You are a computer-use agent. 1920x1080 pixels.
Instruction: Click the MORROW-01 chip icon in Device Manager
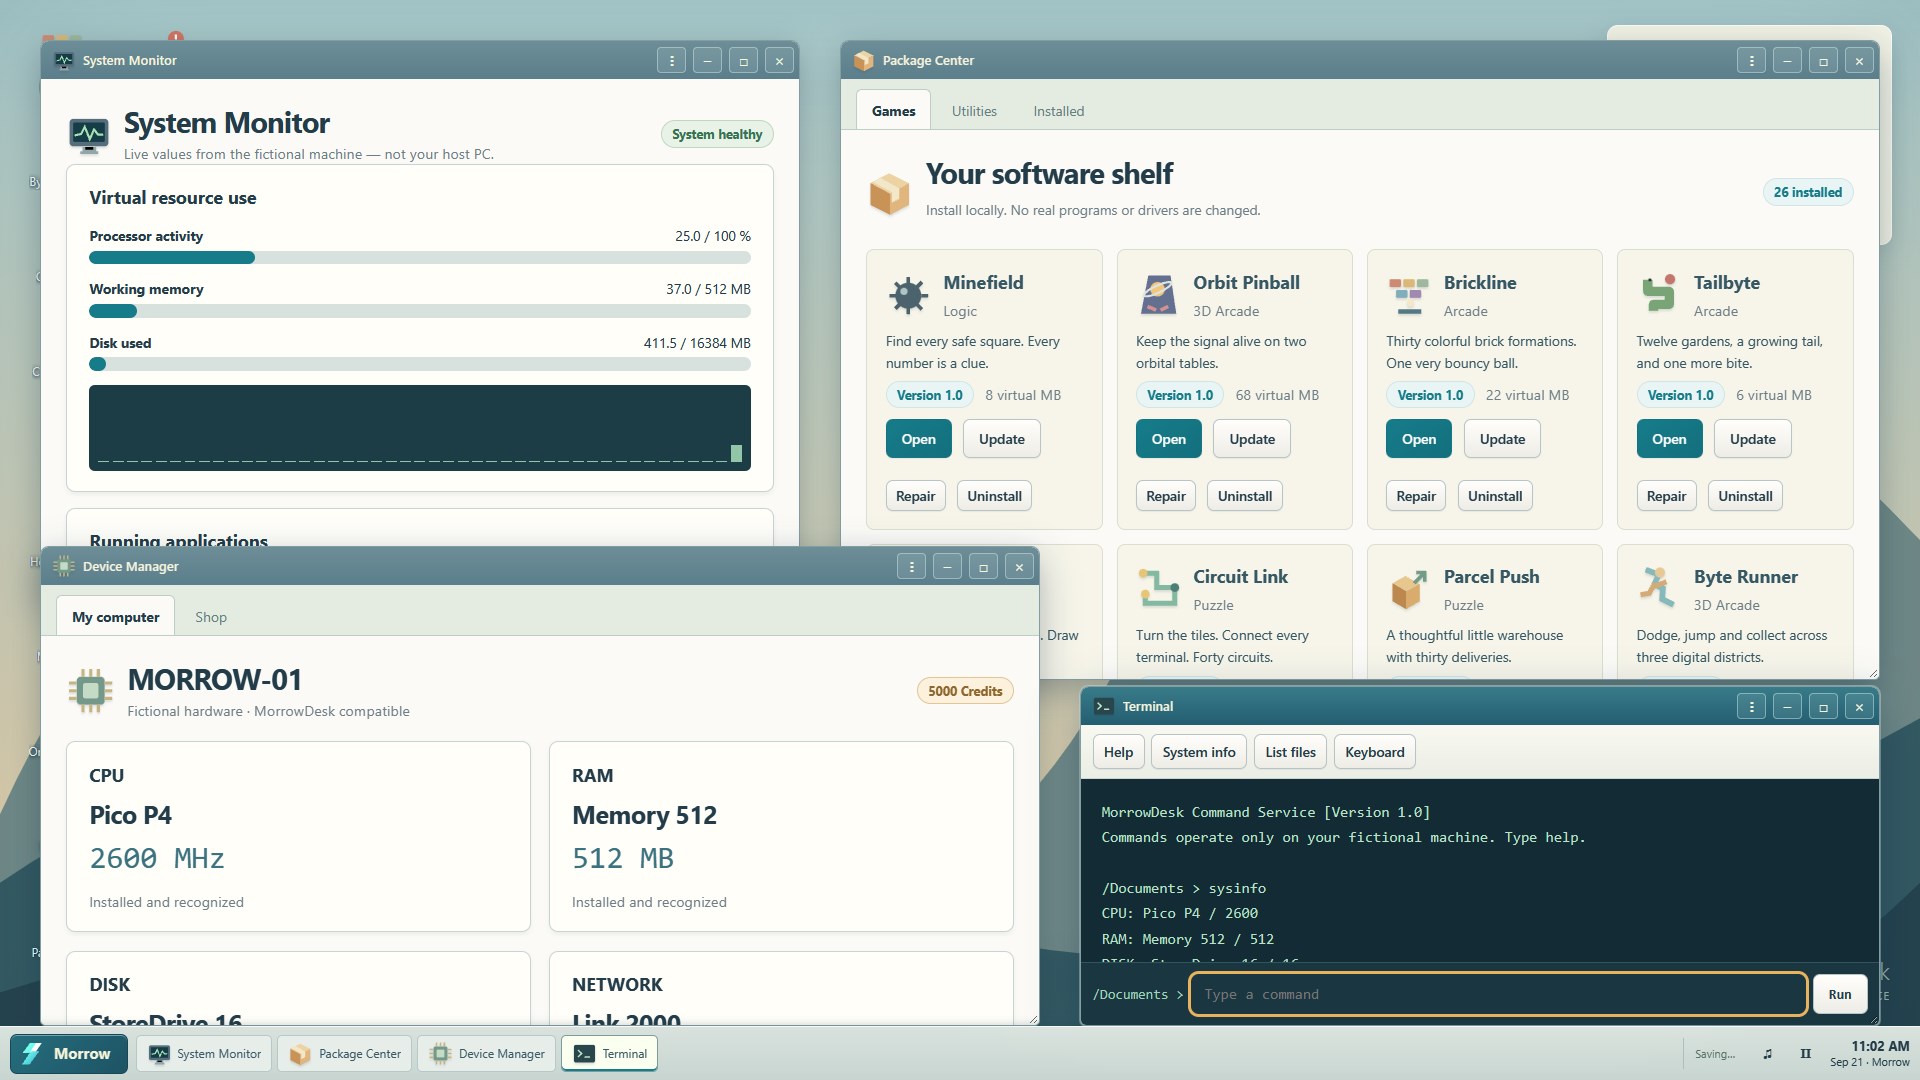(x=90, y=691)
